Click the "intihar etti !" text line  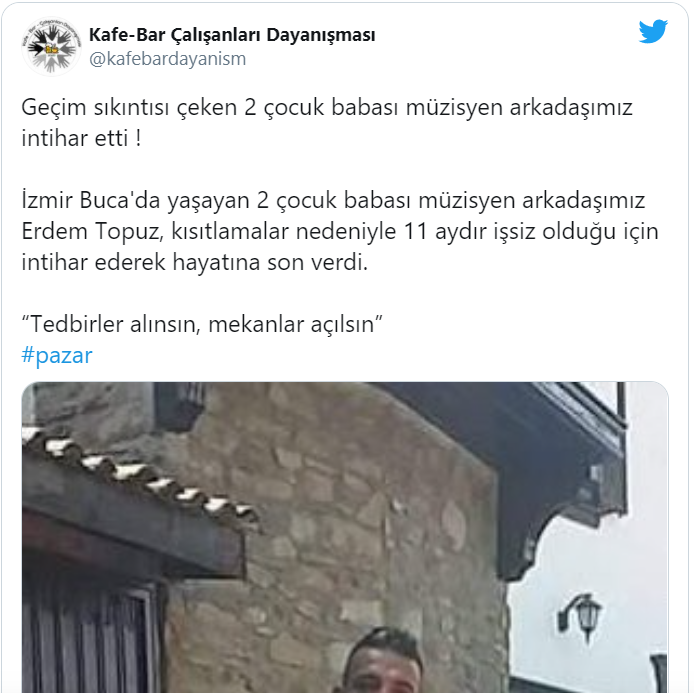click(x=81, y=138)
